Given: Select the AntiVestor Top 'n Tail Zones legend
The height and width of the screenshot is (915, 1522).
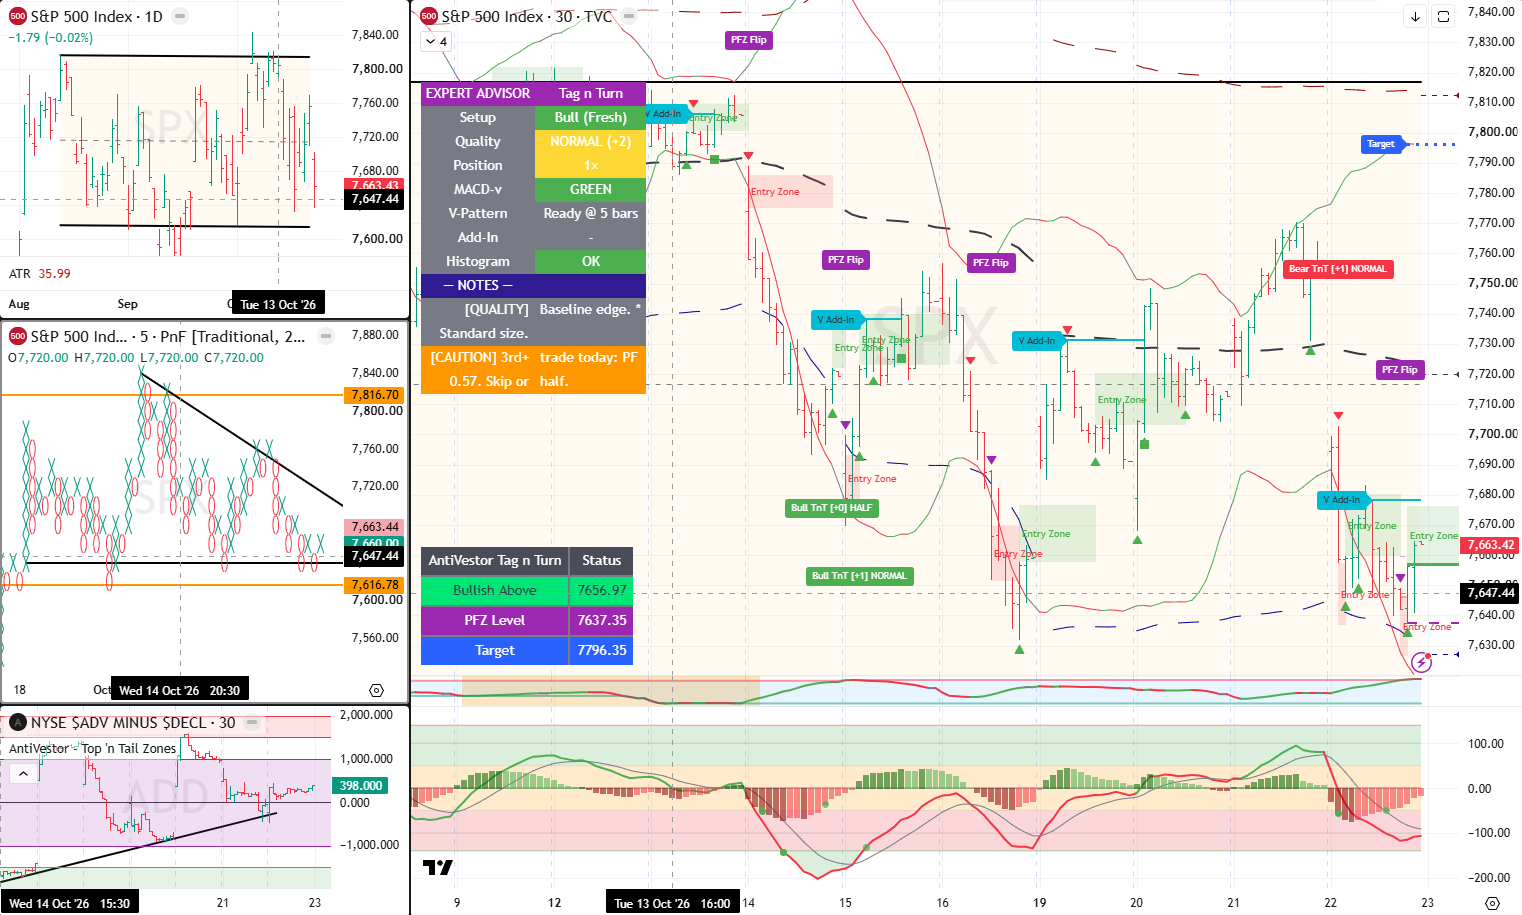Looking at the screenshot, I should tap(92, 748).
